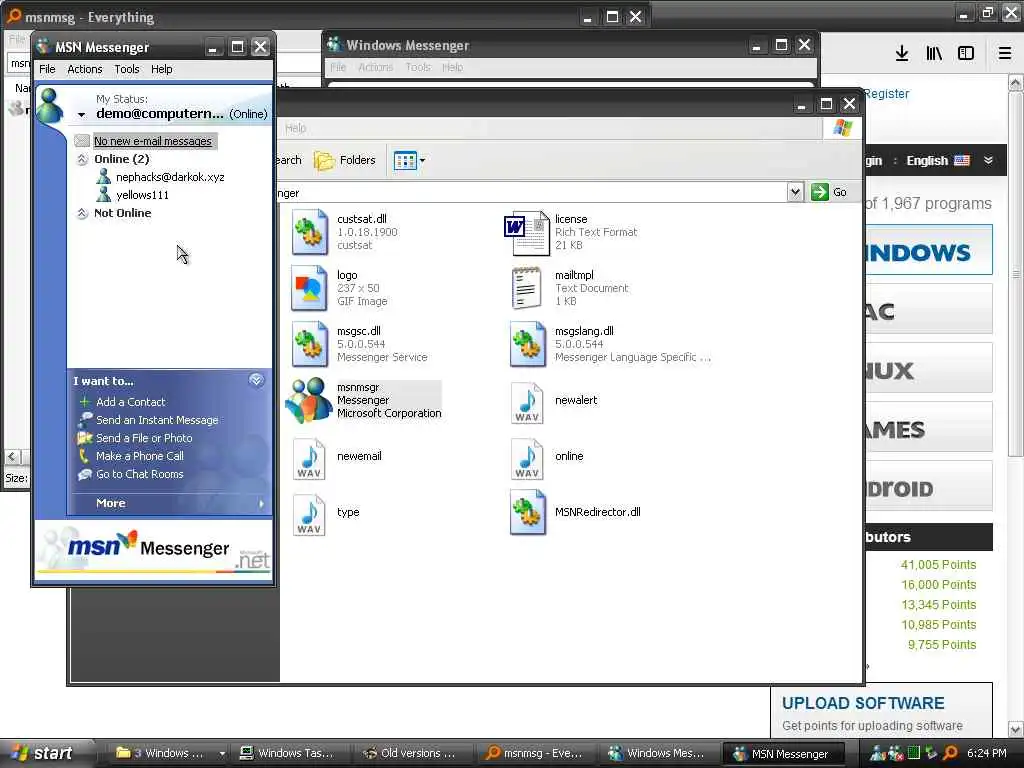Expand the More submenu arrow
Screen dimensions: 1024x768
pos(261,504)
